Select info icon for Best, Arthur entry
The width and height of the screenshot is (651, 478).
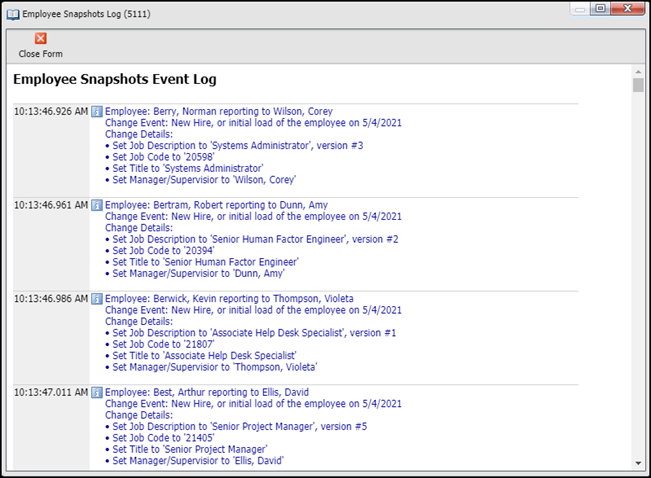[x=97, y=393]
